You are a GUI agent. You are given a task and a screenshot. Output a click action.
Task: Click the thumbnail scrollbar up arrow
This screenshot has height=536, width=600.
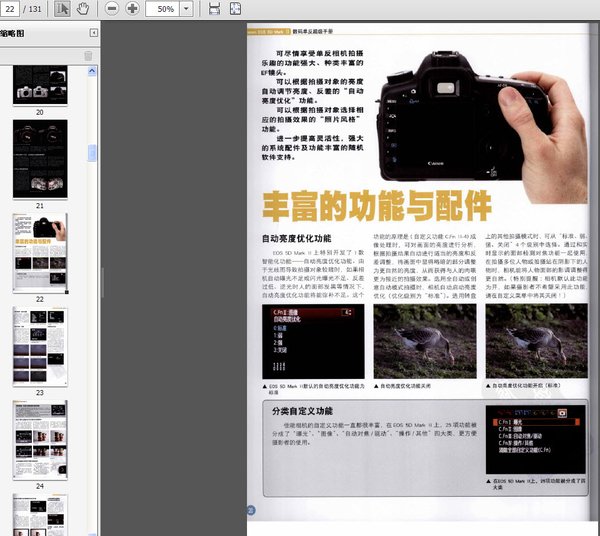92,71
